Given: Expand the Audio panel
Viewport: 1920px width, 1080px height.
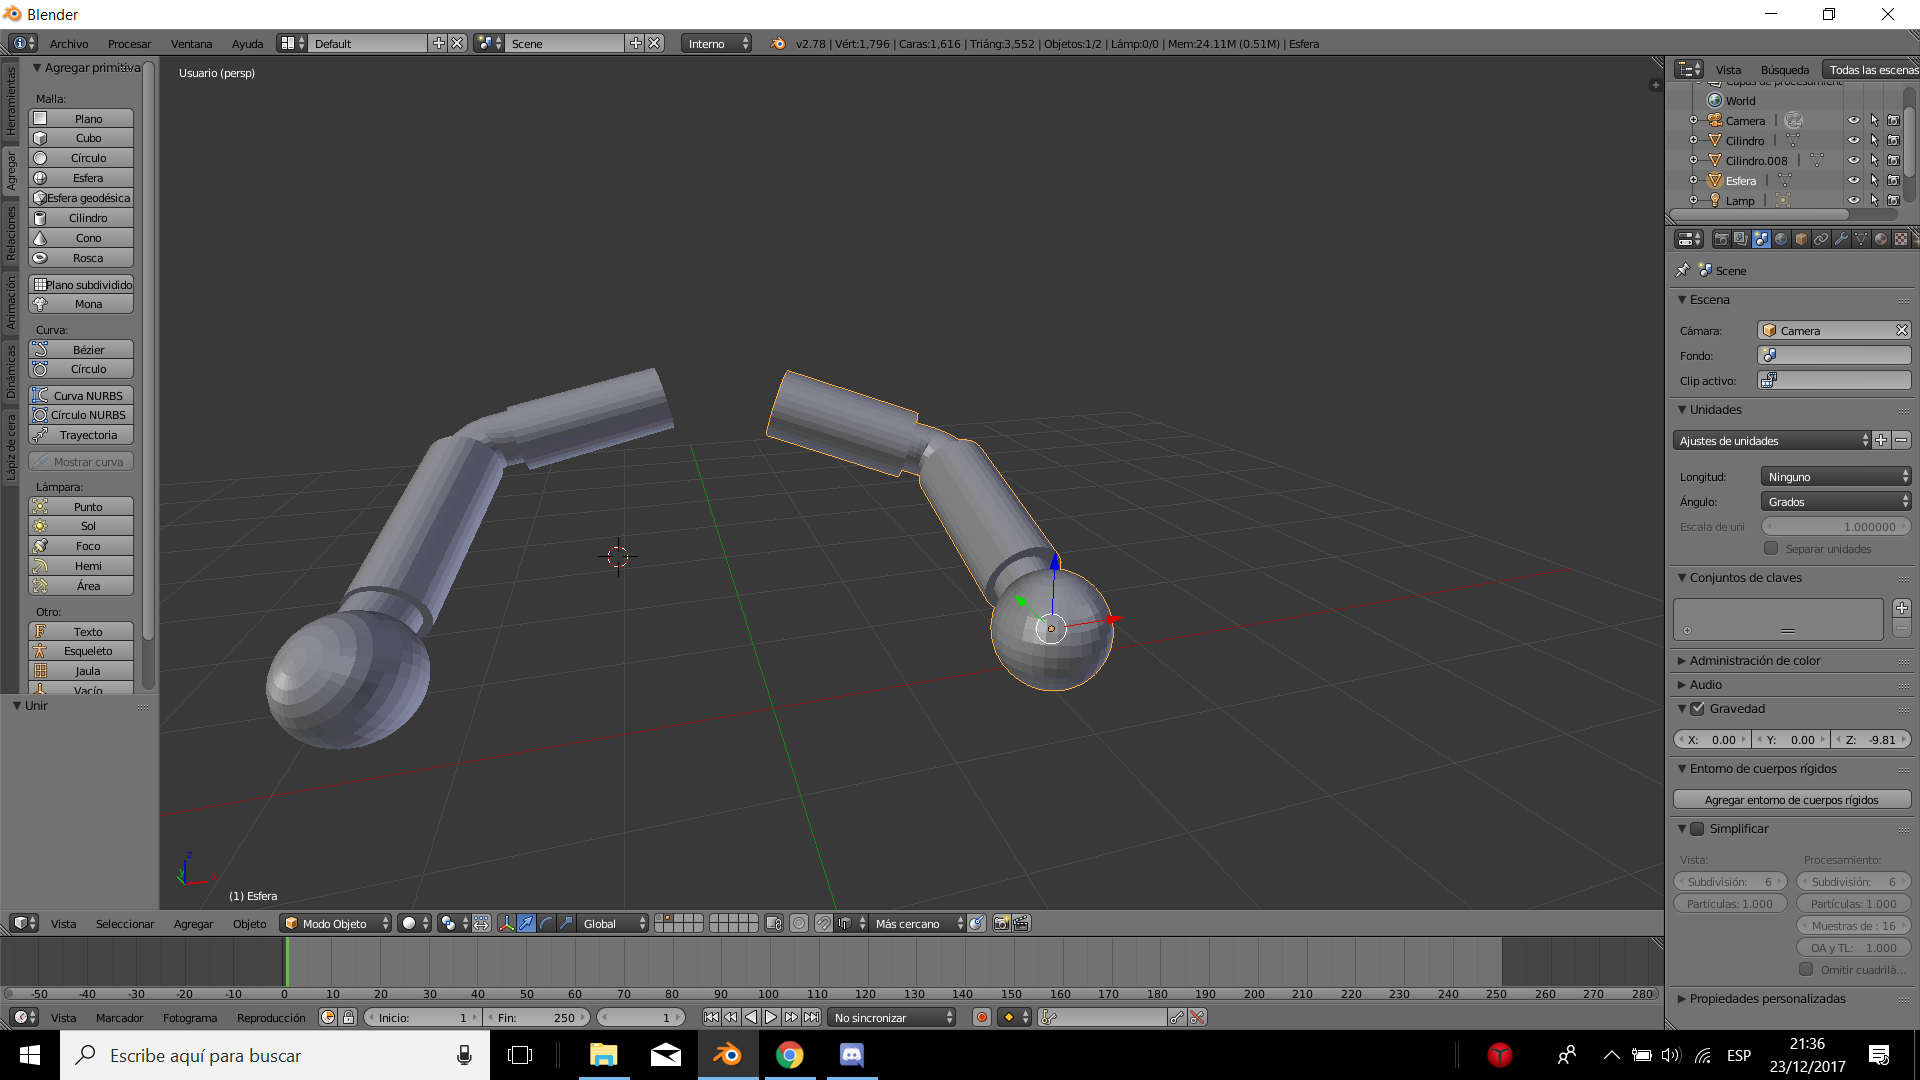Looking at the screenshot, I should tap(1682, 684).
